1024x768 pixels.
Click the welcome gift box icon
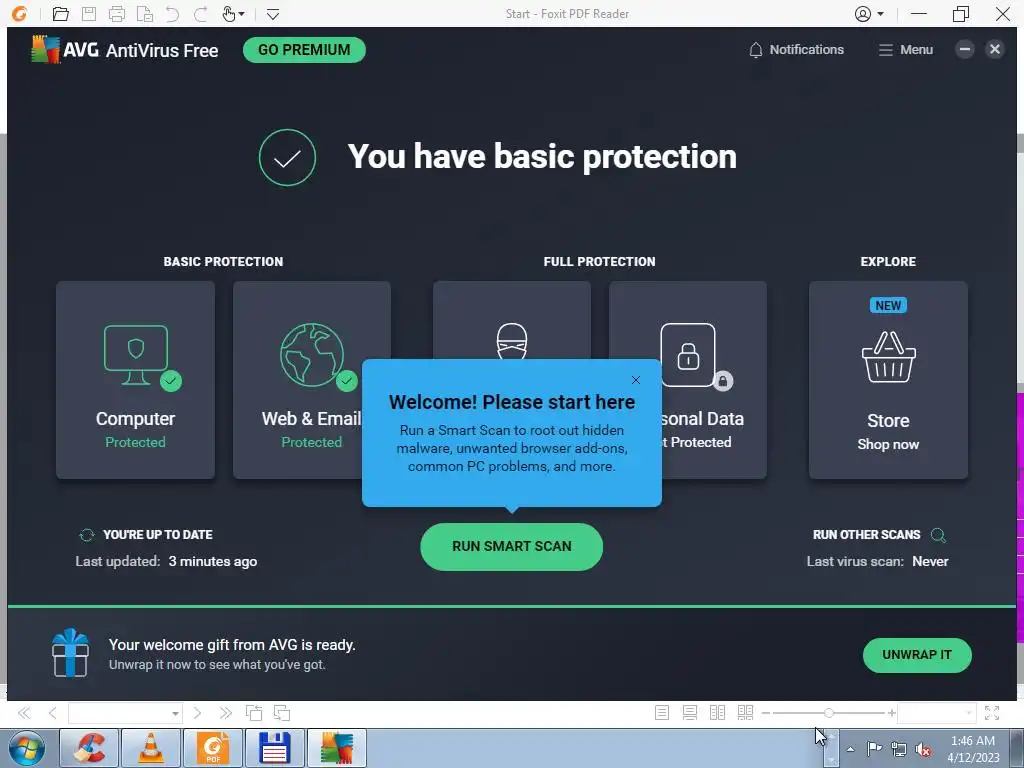point(71,653)
